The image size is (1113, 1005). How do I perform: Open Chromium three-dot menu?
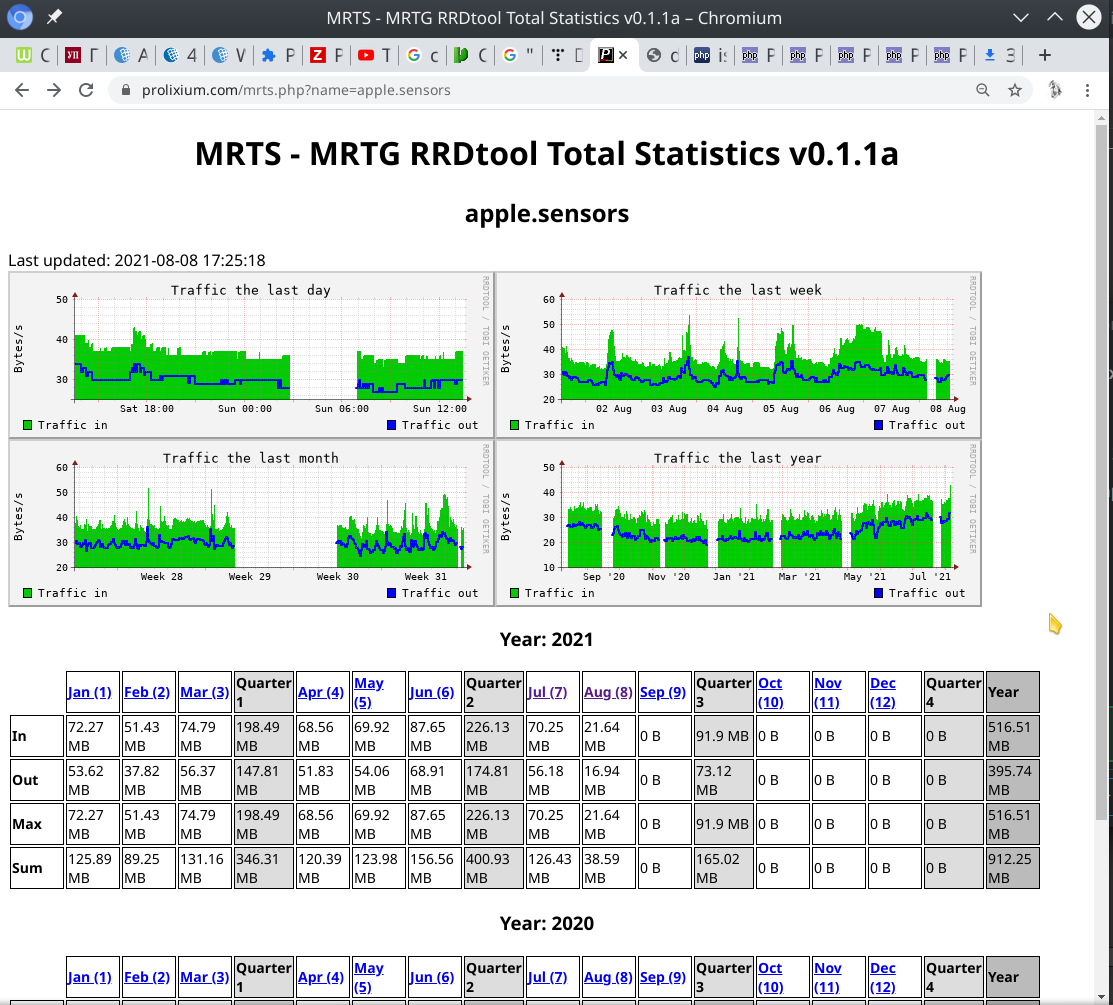[1087, 90]
